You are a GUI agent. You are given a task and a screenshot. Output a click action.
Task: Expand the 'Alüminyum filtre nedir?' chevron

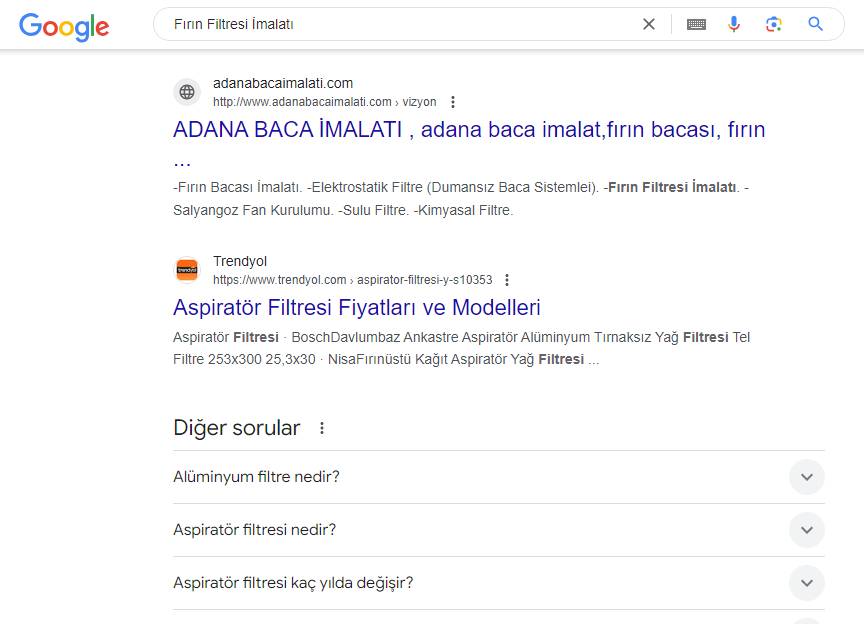(806, 477)
